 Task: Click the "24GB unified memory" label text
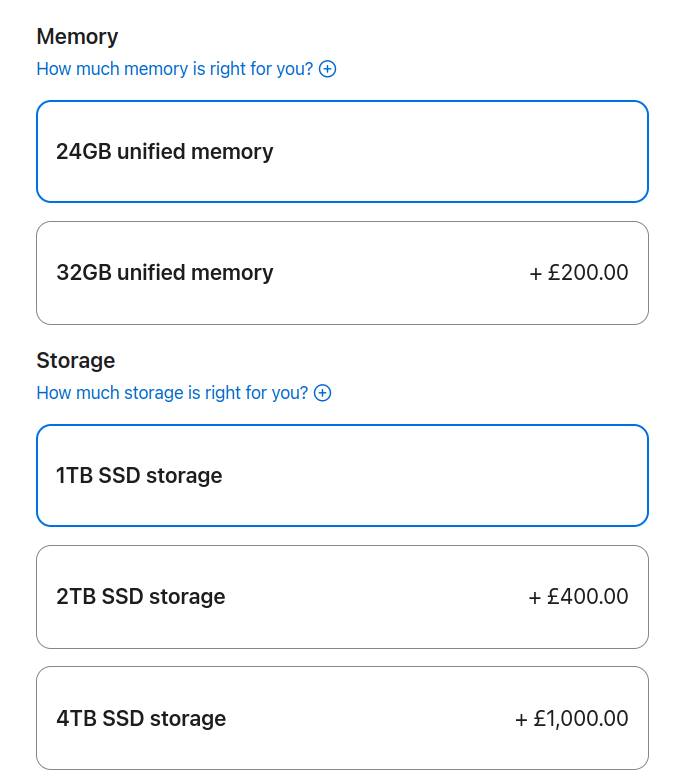[x=165, y=152]
